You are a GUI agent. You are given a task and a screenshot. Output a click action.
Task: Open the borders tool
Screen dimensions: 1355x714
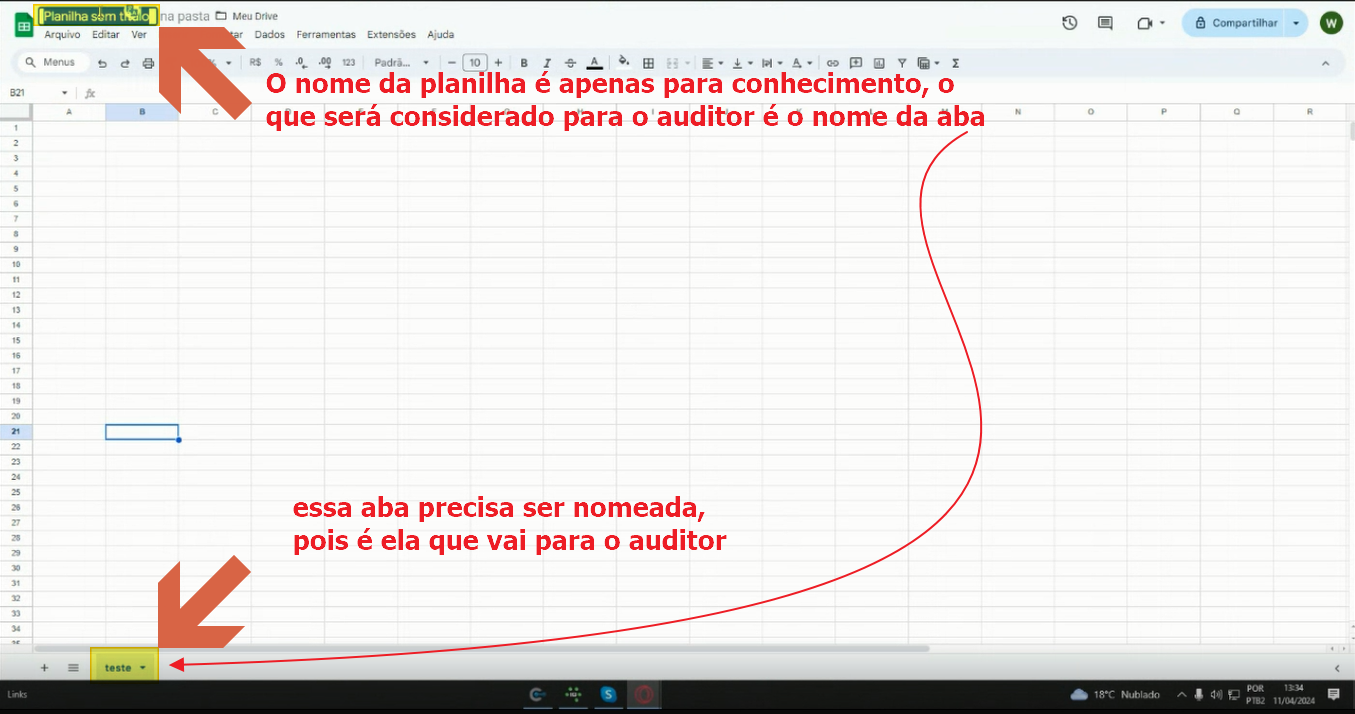pyautogui.click(x=648, y=62)
